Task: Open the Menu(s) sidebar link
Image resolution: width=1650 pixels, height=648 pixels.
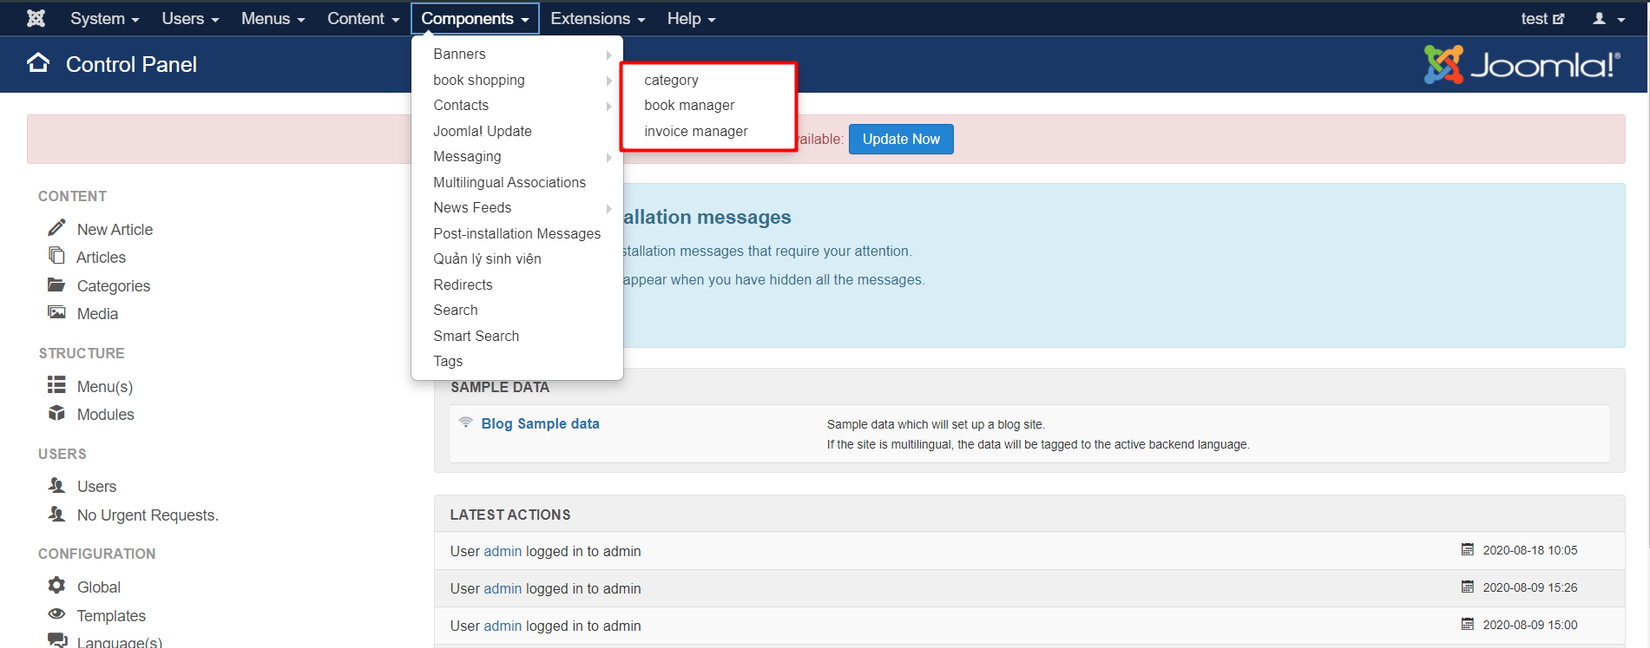Action: [105, 386]
